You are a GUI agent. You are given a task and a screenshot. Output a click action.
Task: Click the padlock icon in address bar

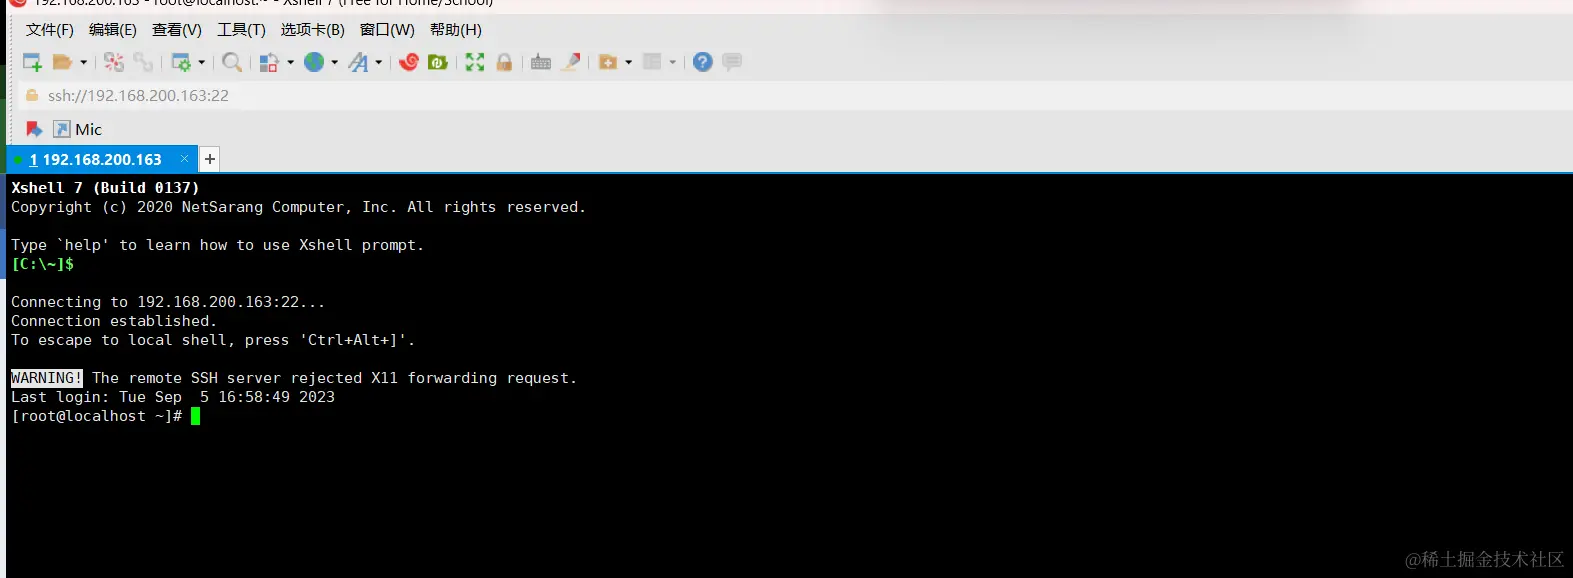pyautogui.click(x=32, y=95)
